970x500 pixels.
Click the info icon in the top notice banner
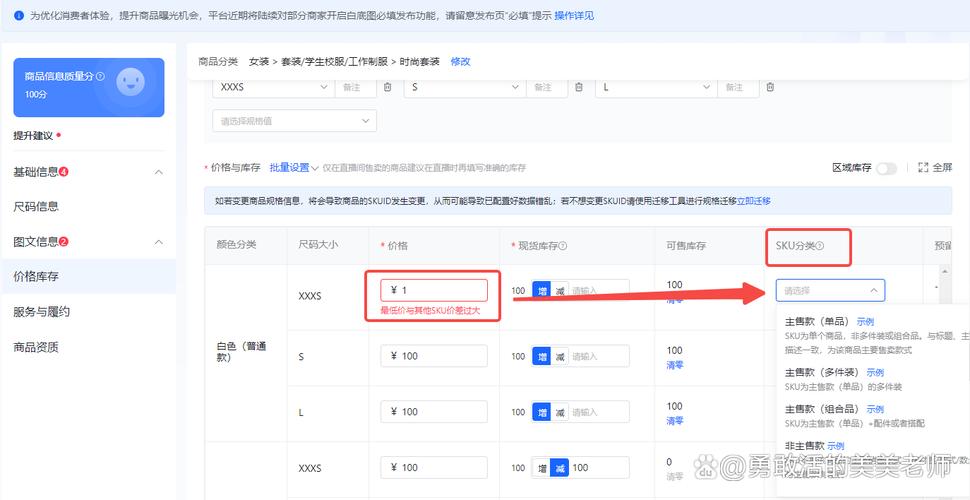(x=19, y=16)
